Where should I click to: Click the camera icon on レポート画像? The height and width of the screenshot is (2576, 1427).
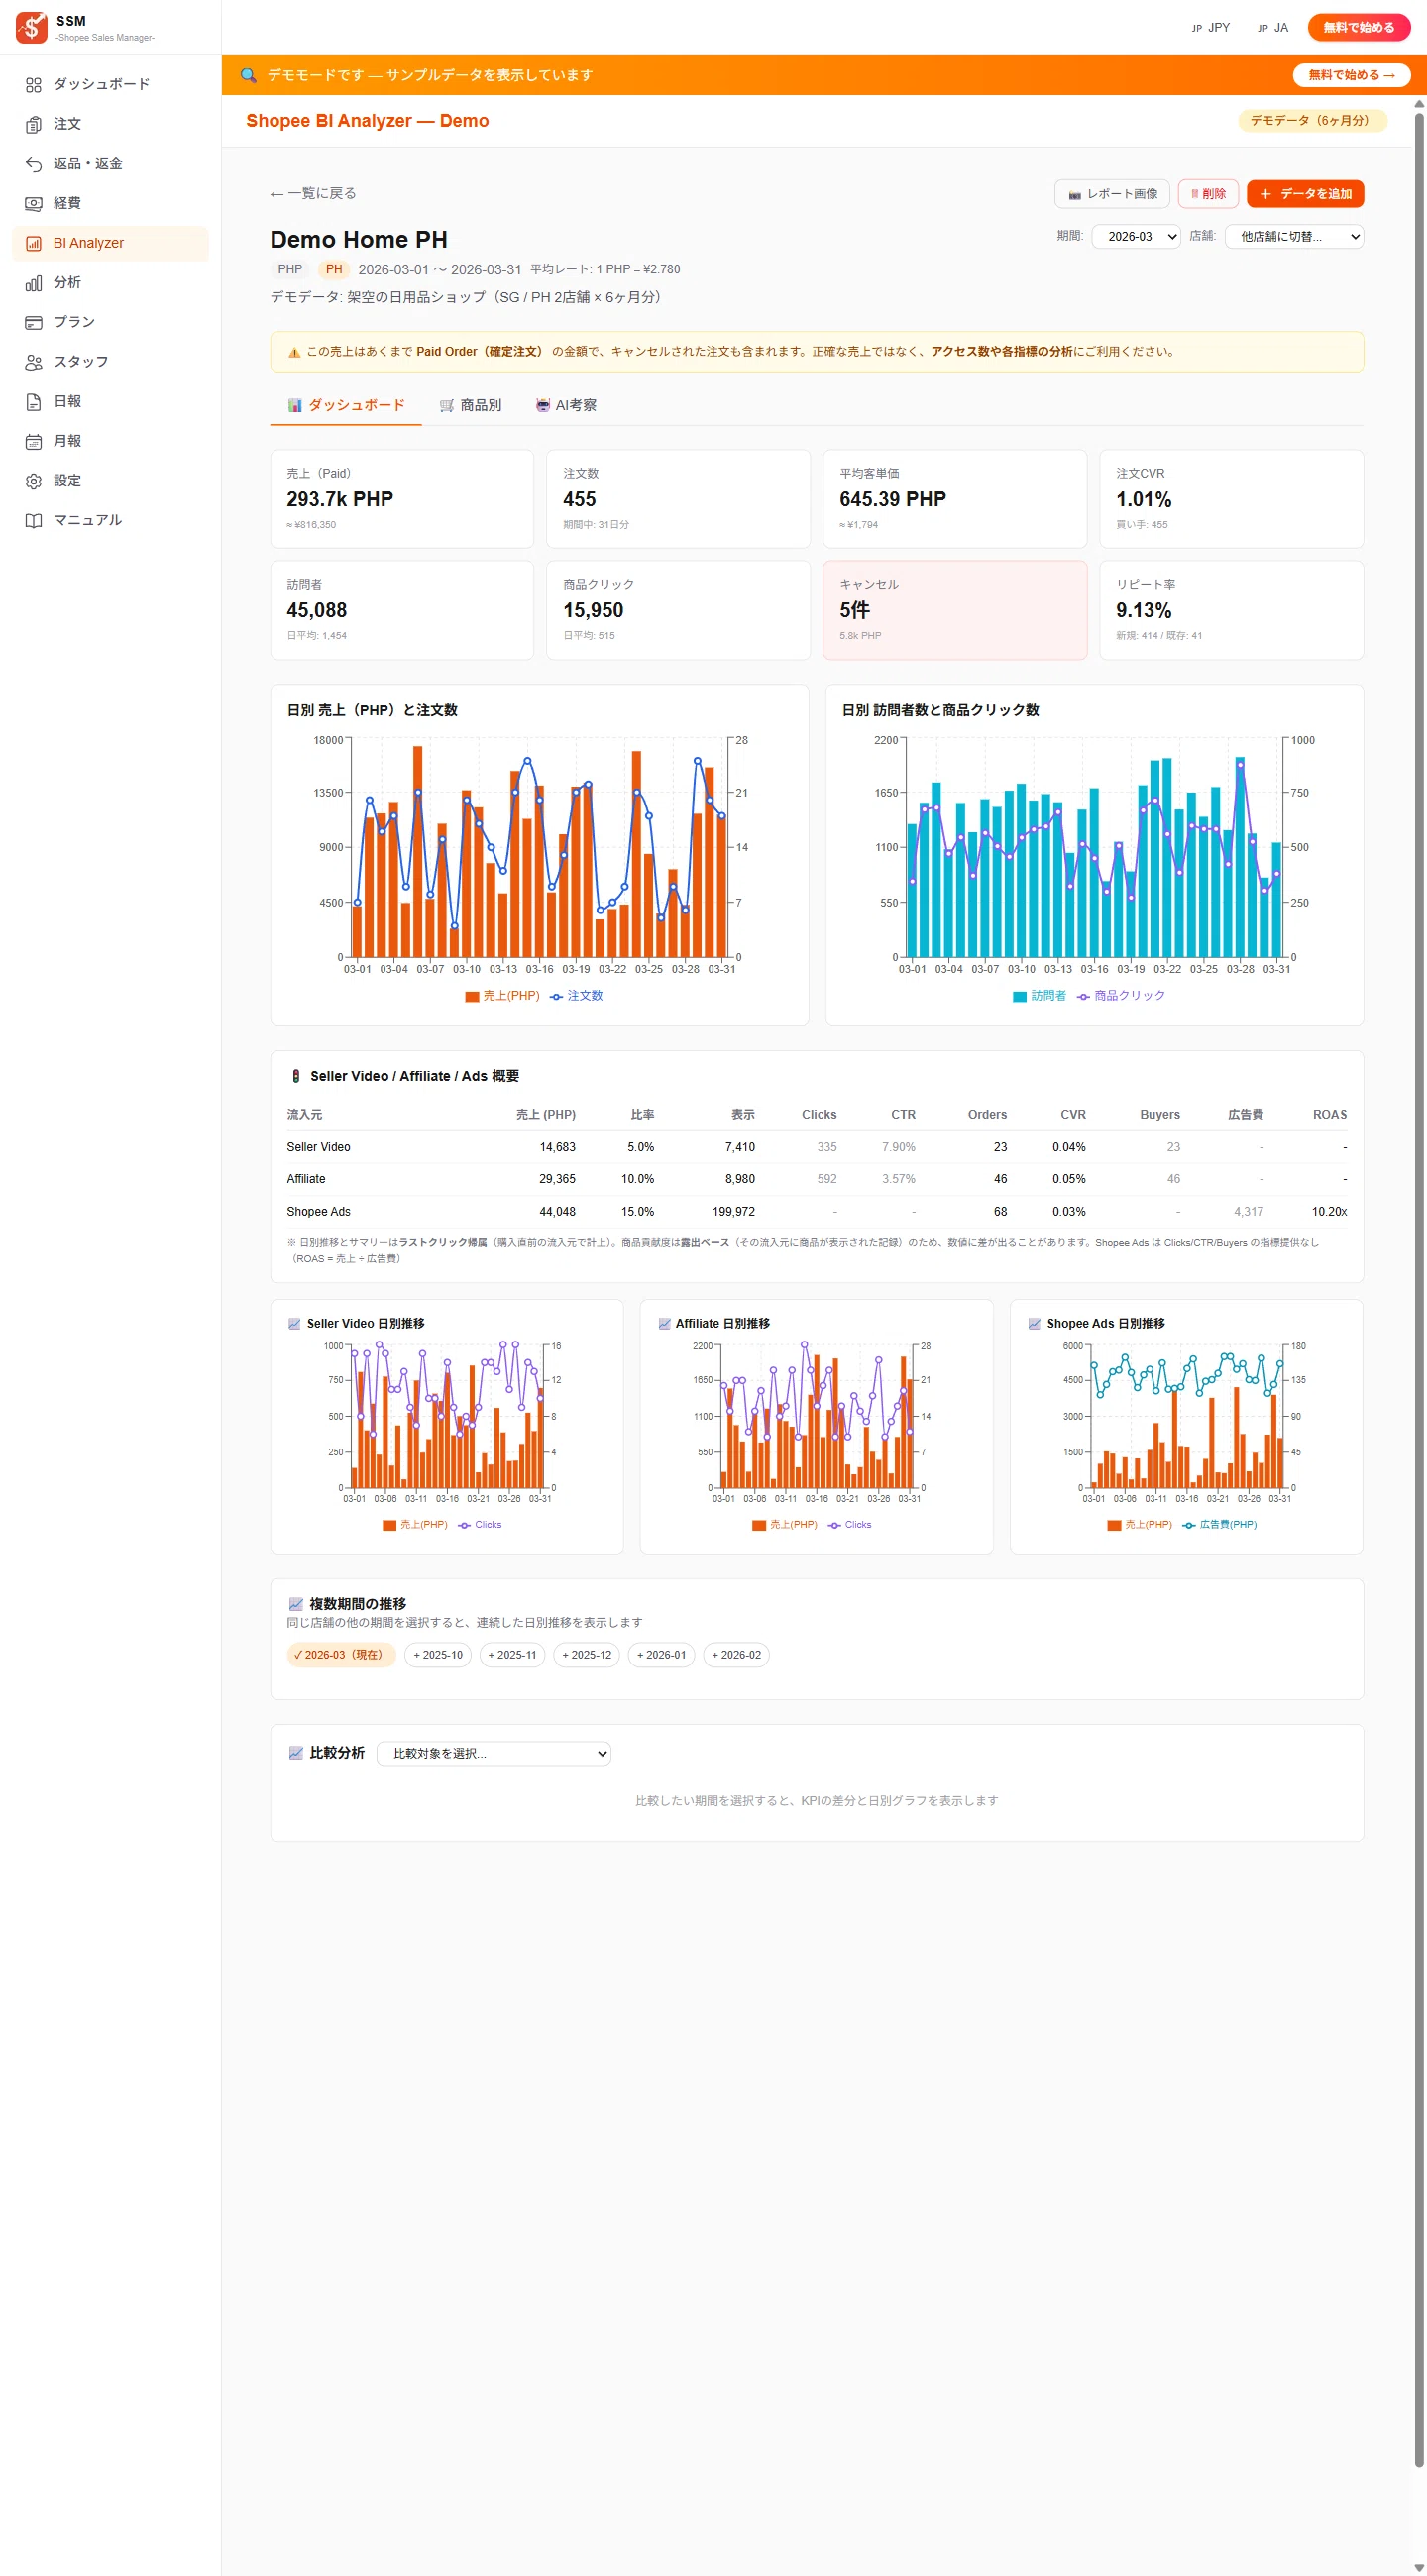coord(1075,195)
